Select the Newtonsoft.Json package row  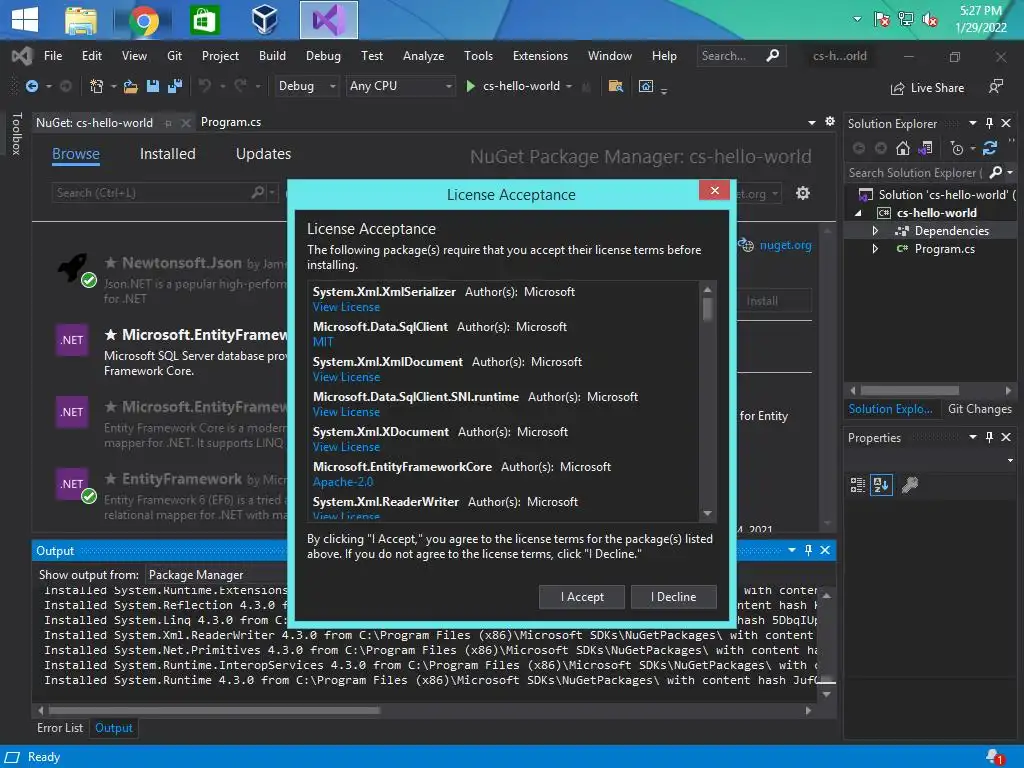[171, 280]
